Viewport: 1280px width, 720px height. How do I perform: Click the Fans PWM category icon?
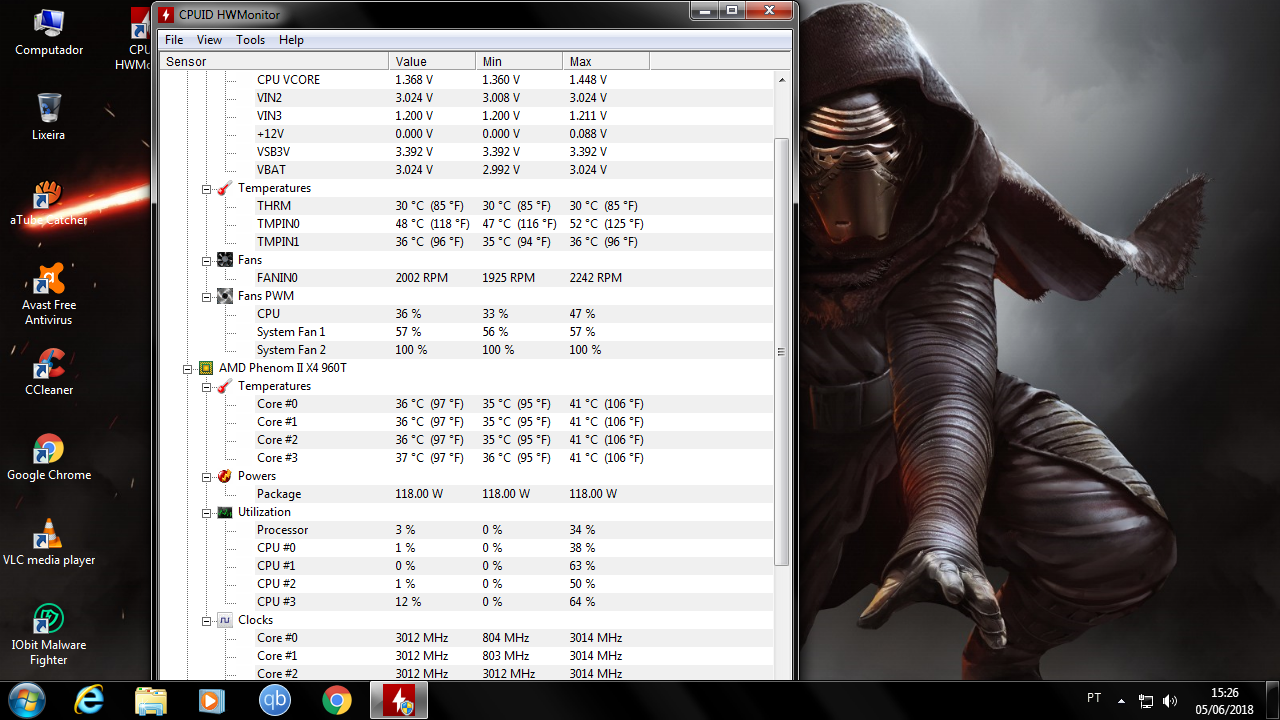tap(225, 296)
